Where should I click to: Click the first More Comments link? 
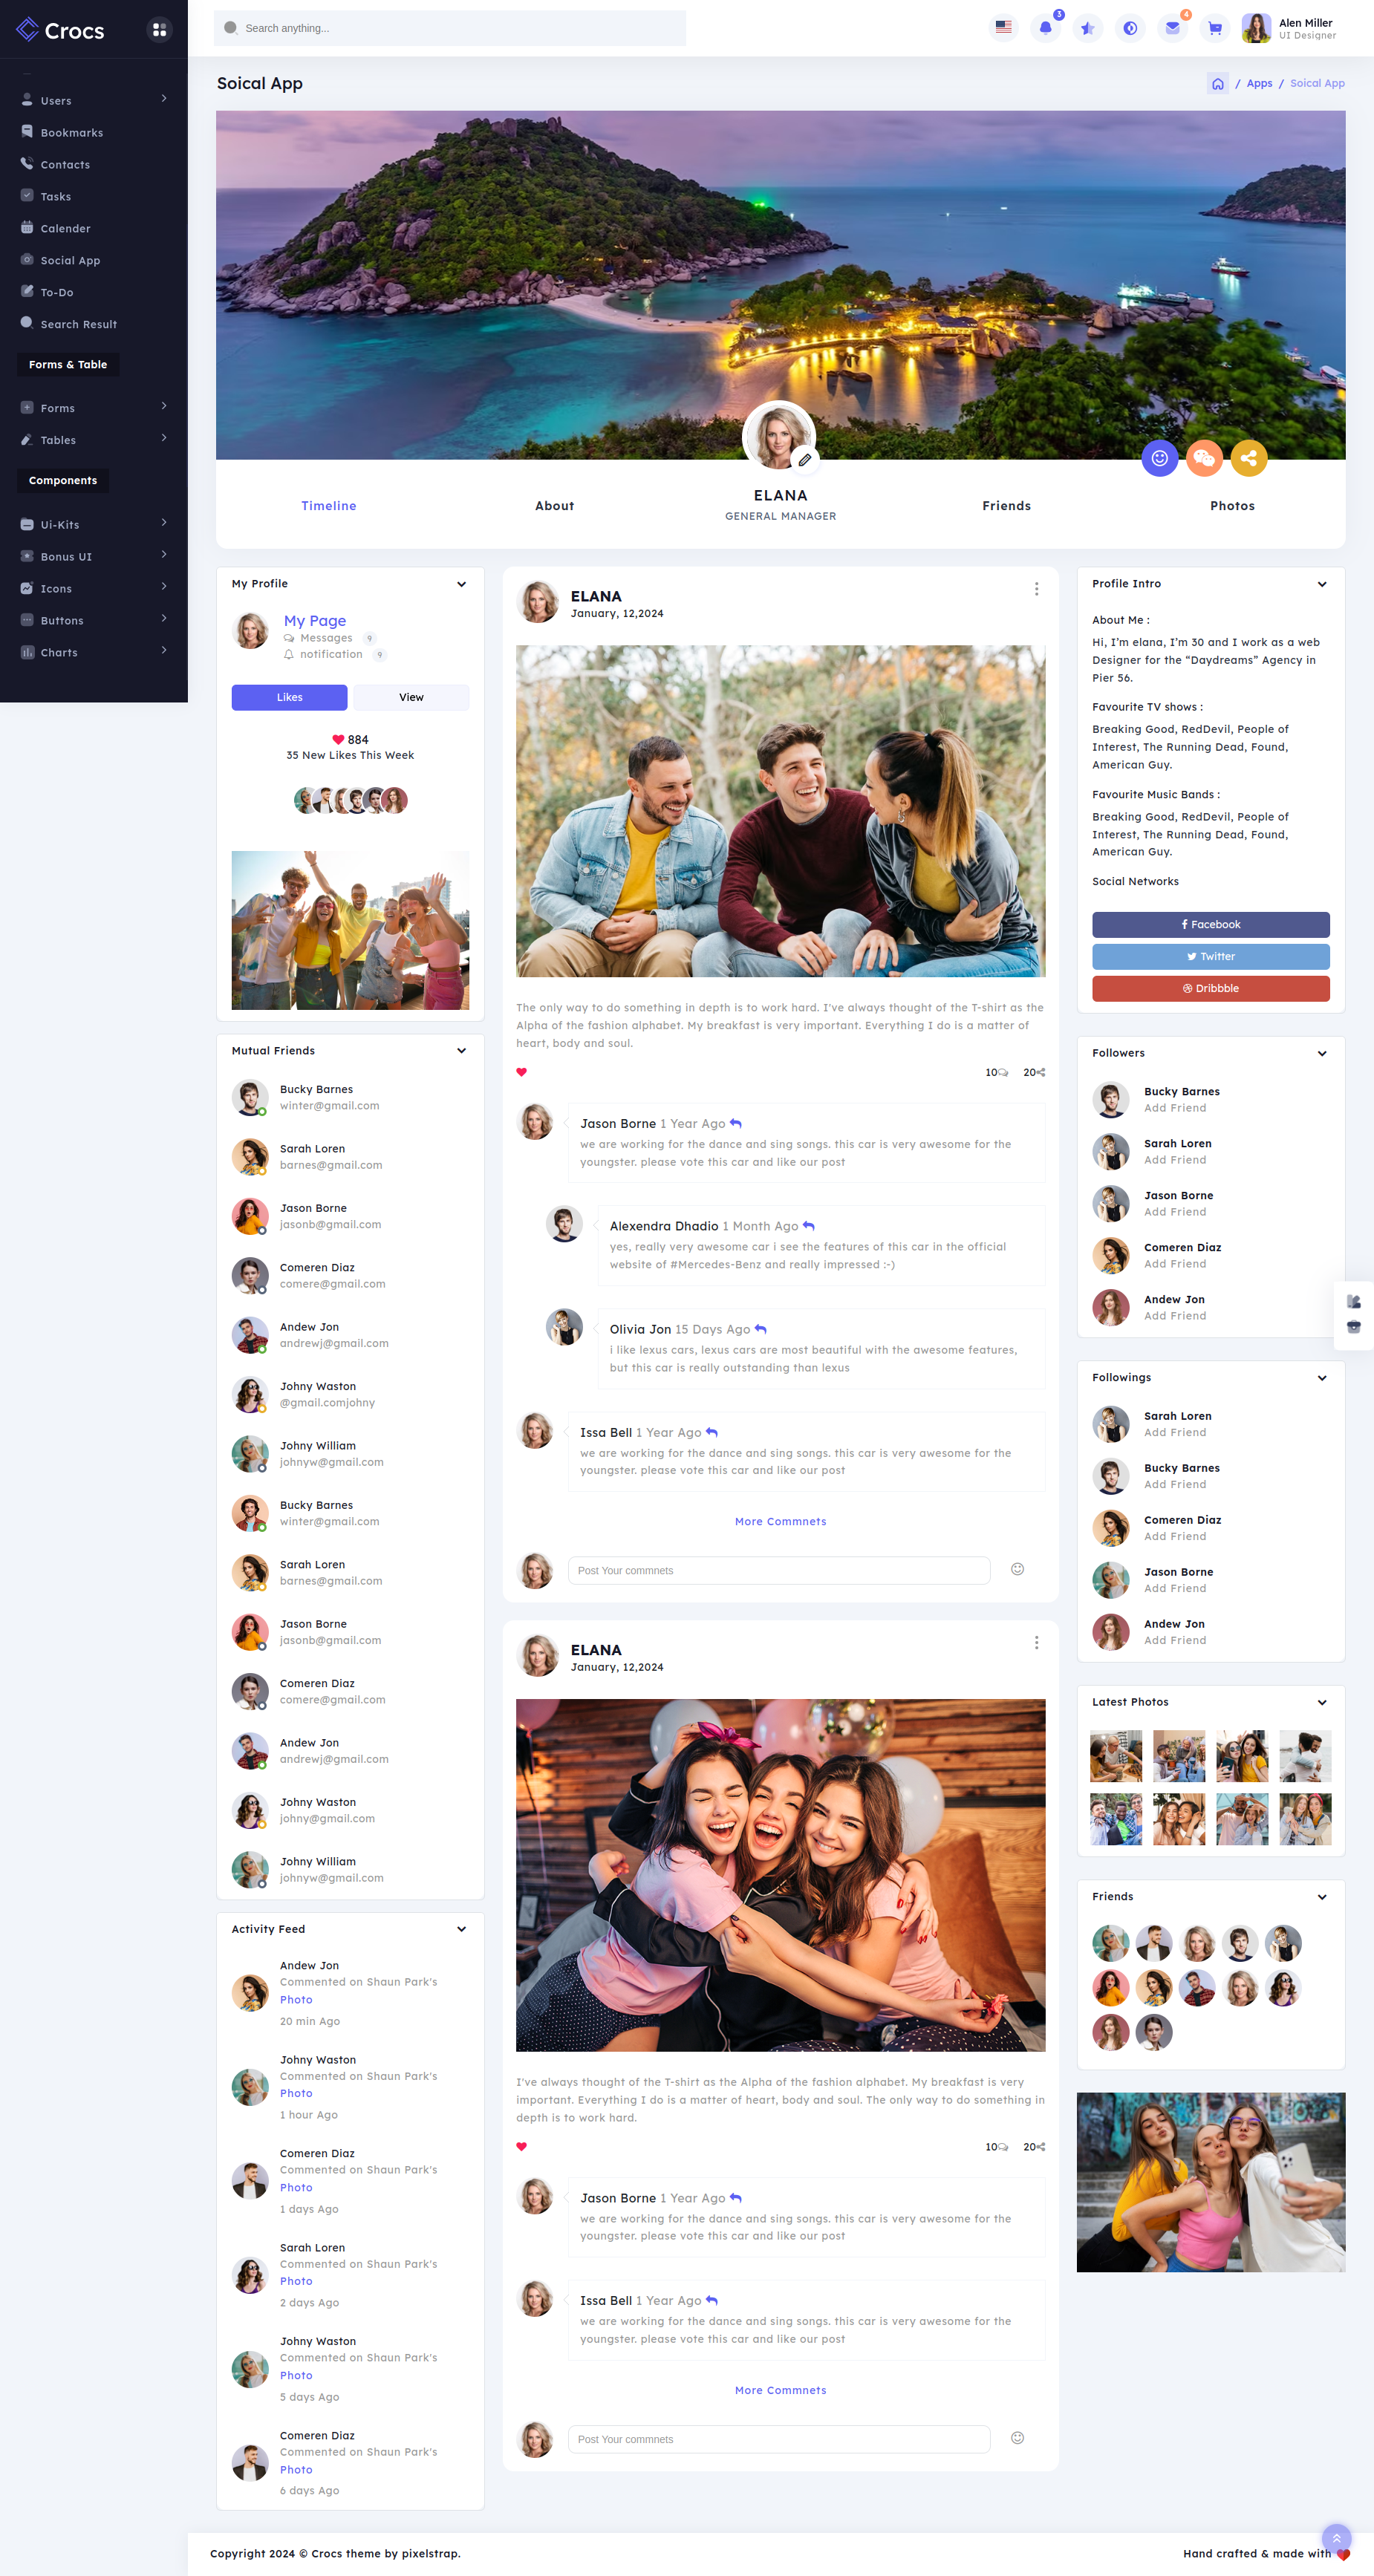click(780, 1521)
